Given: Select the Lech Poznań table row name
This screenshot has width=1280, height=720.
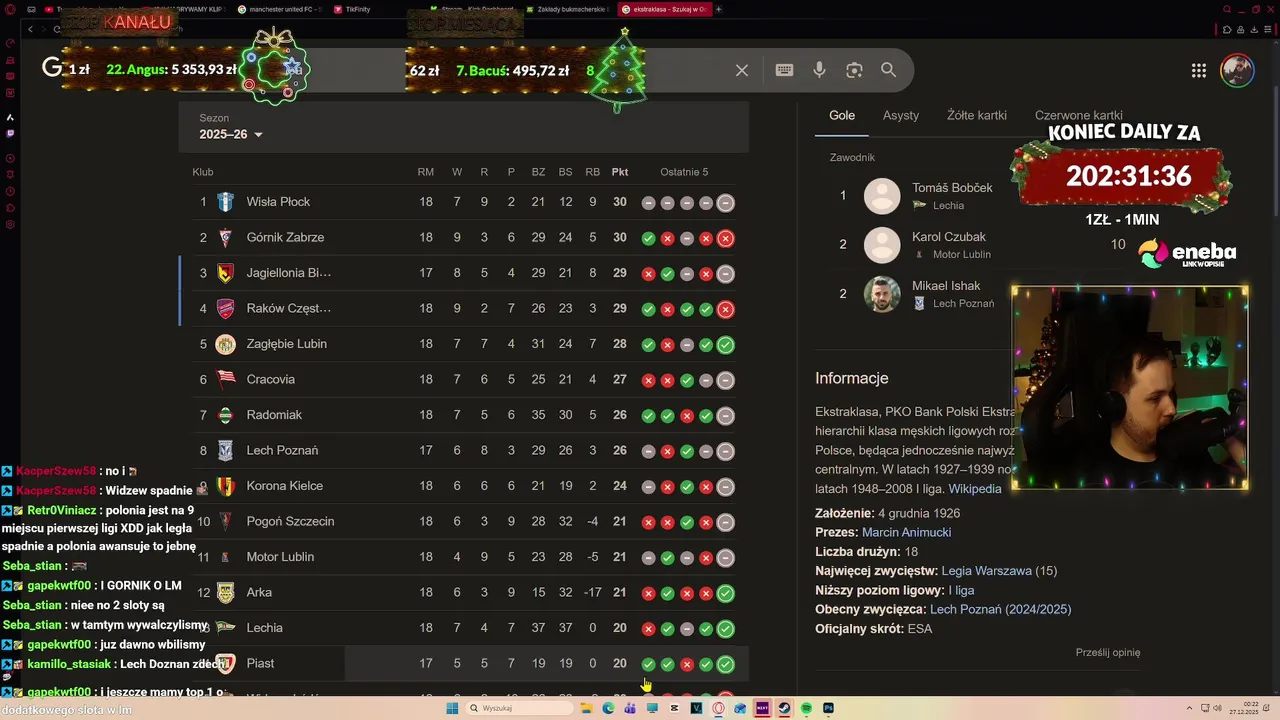Looking at the screenshot, I should [x=282, y=451].
